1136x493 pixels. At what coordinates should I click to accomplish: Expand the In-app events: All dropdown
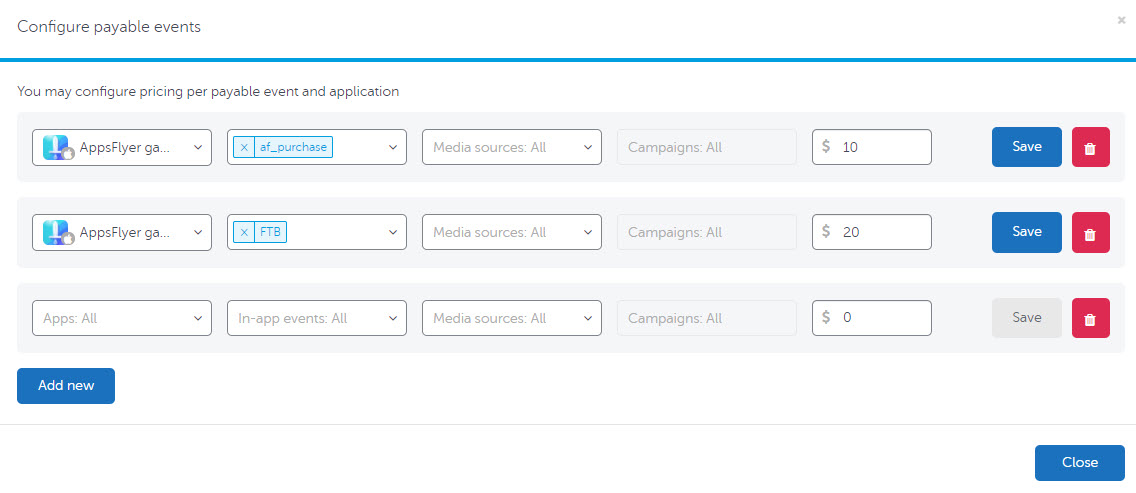pyautogui.click(x=316, y=318)
